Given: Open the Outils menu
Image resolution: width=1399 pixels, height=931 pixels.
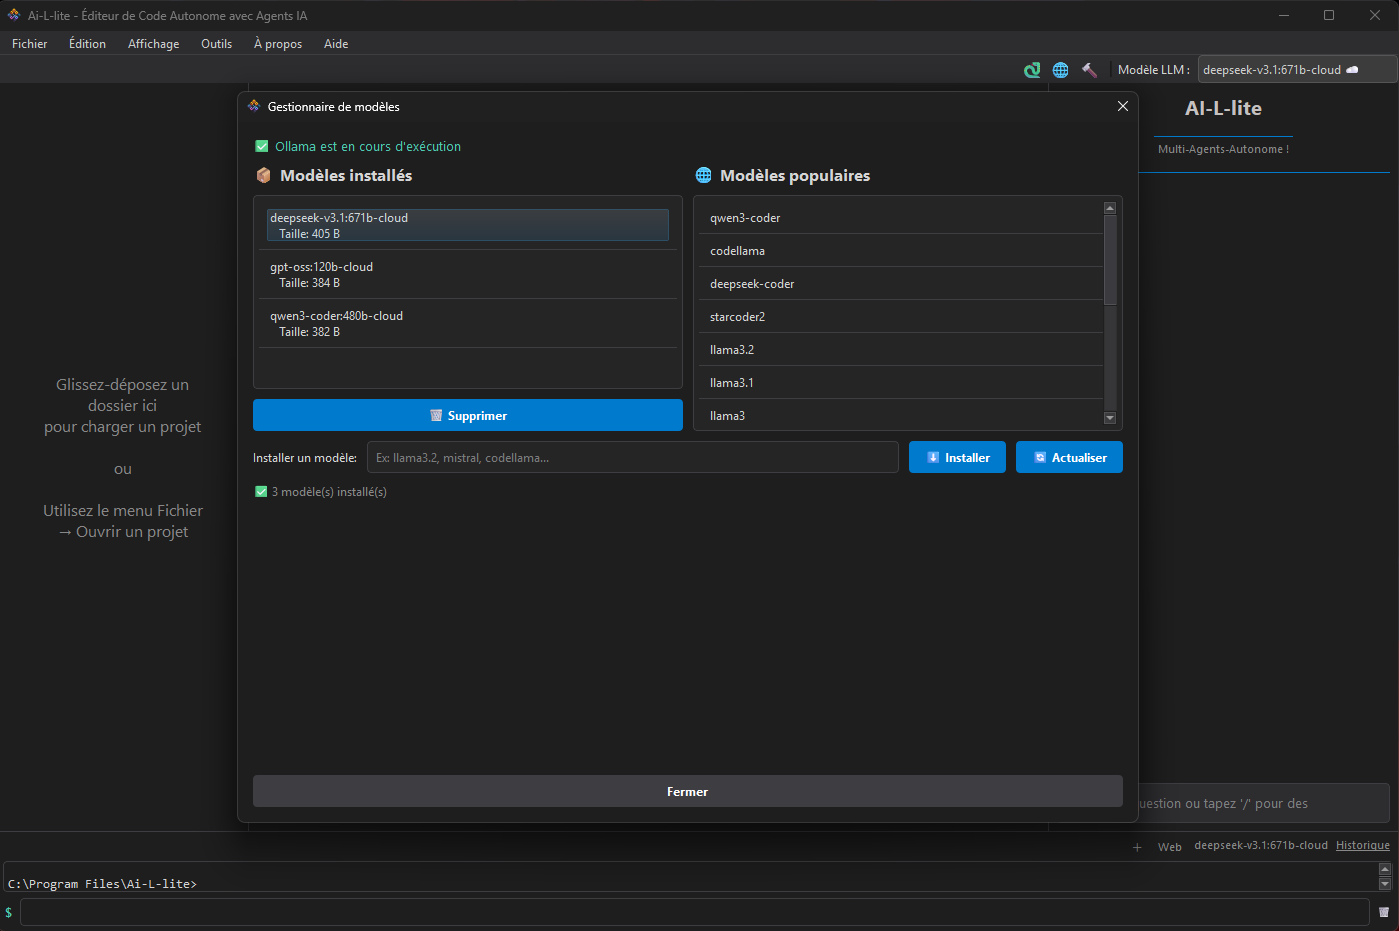Looking at the screenshot, I should pos(216,44).
